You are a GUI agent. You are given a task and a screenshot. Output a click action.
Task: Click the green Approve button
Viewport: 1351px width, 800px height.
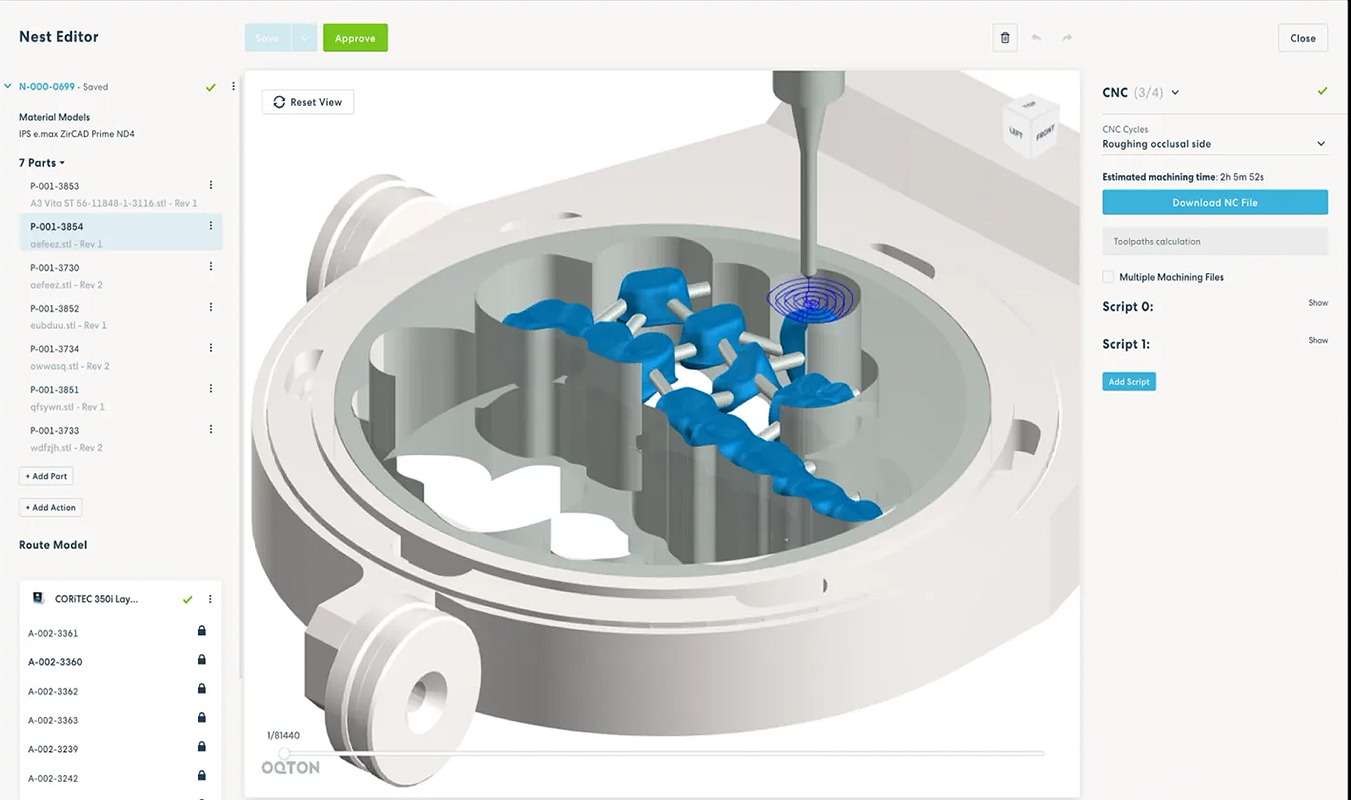[355, 38]
